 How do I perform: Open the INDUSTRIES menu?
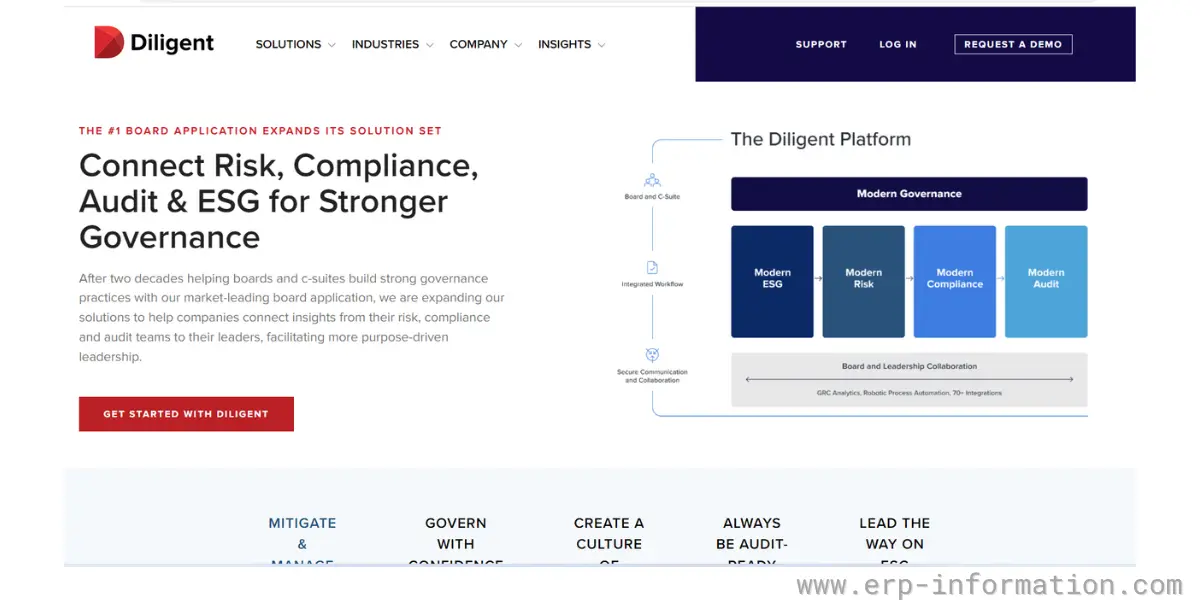coord(385,44)
